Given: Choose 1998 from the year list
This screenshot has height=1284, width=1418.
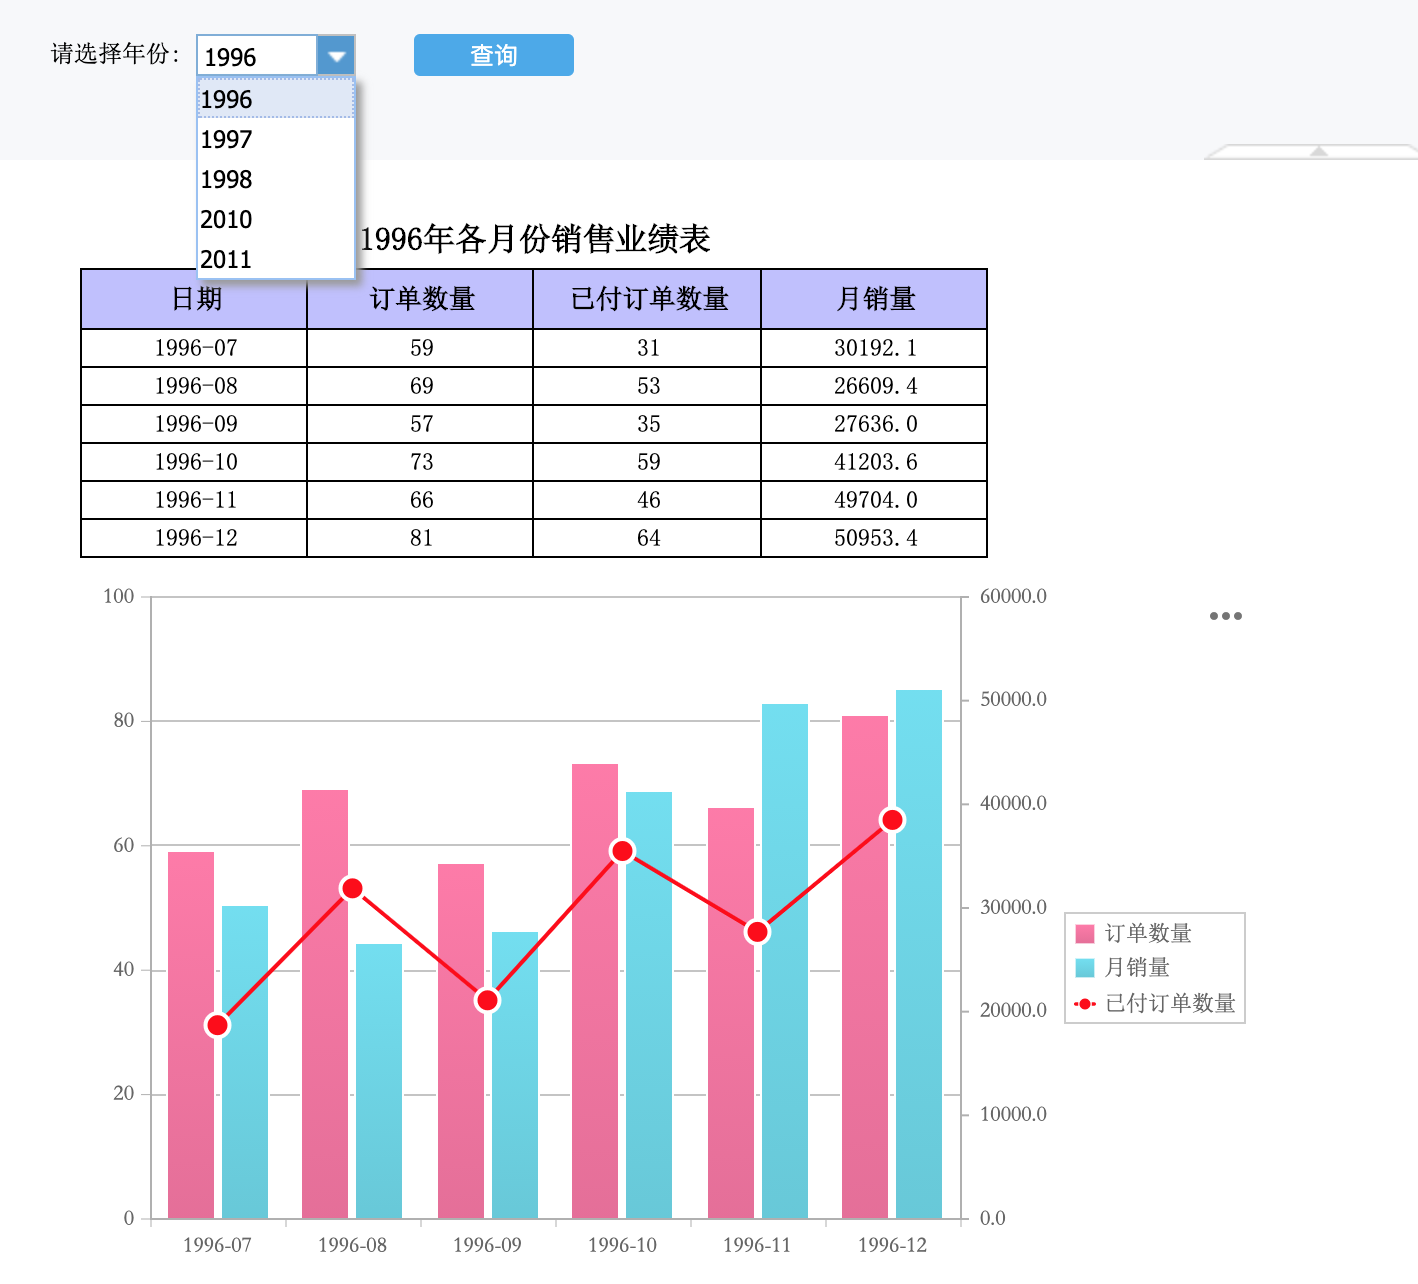Looking at the screenshot, I should point(276,179).
